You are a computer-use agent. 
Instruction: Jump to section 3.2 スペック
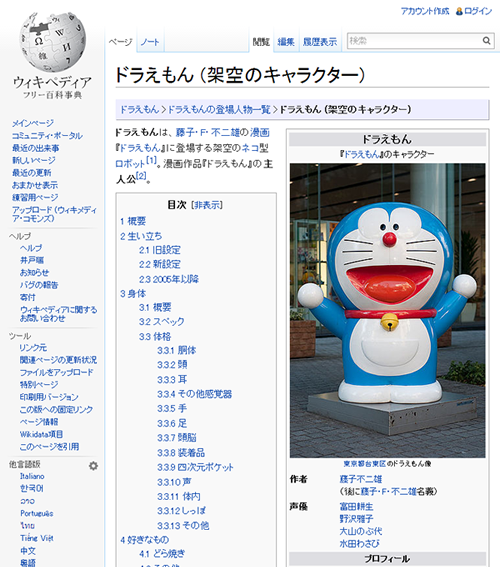pyautogui.click(x=162, y=321)
